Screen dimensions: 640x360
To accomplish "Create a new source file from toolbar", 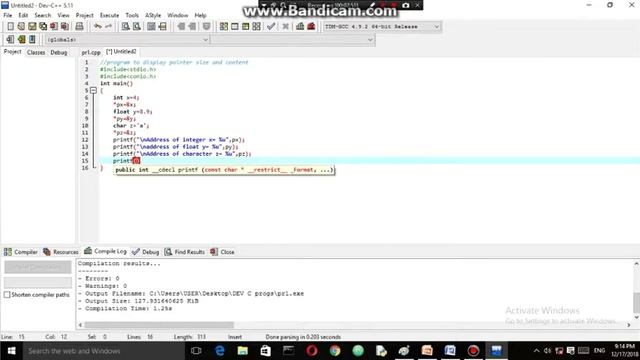I will (10, 27).
